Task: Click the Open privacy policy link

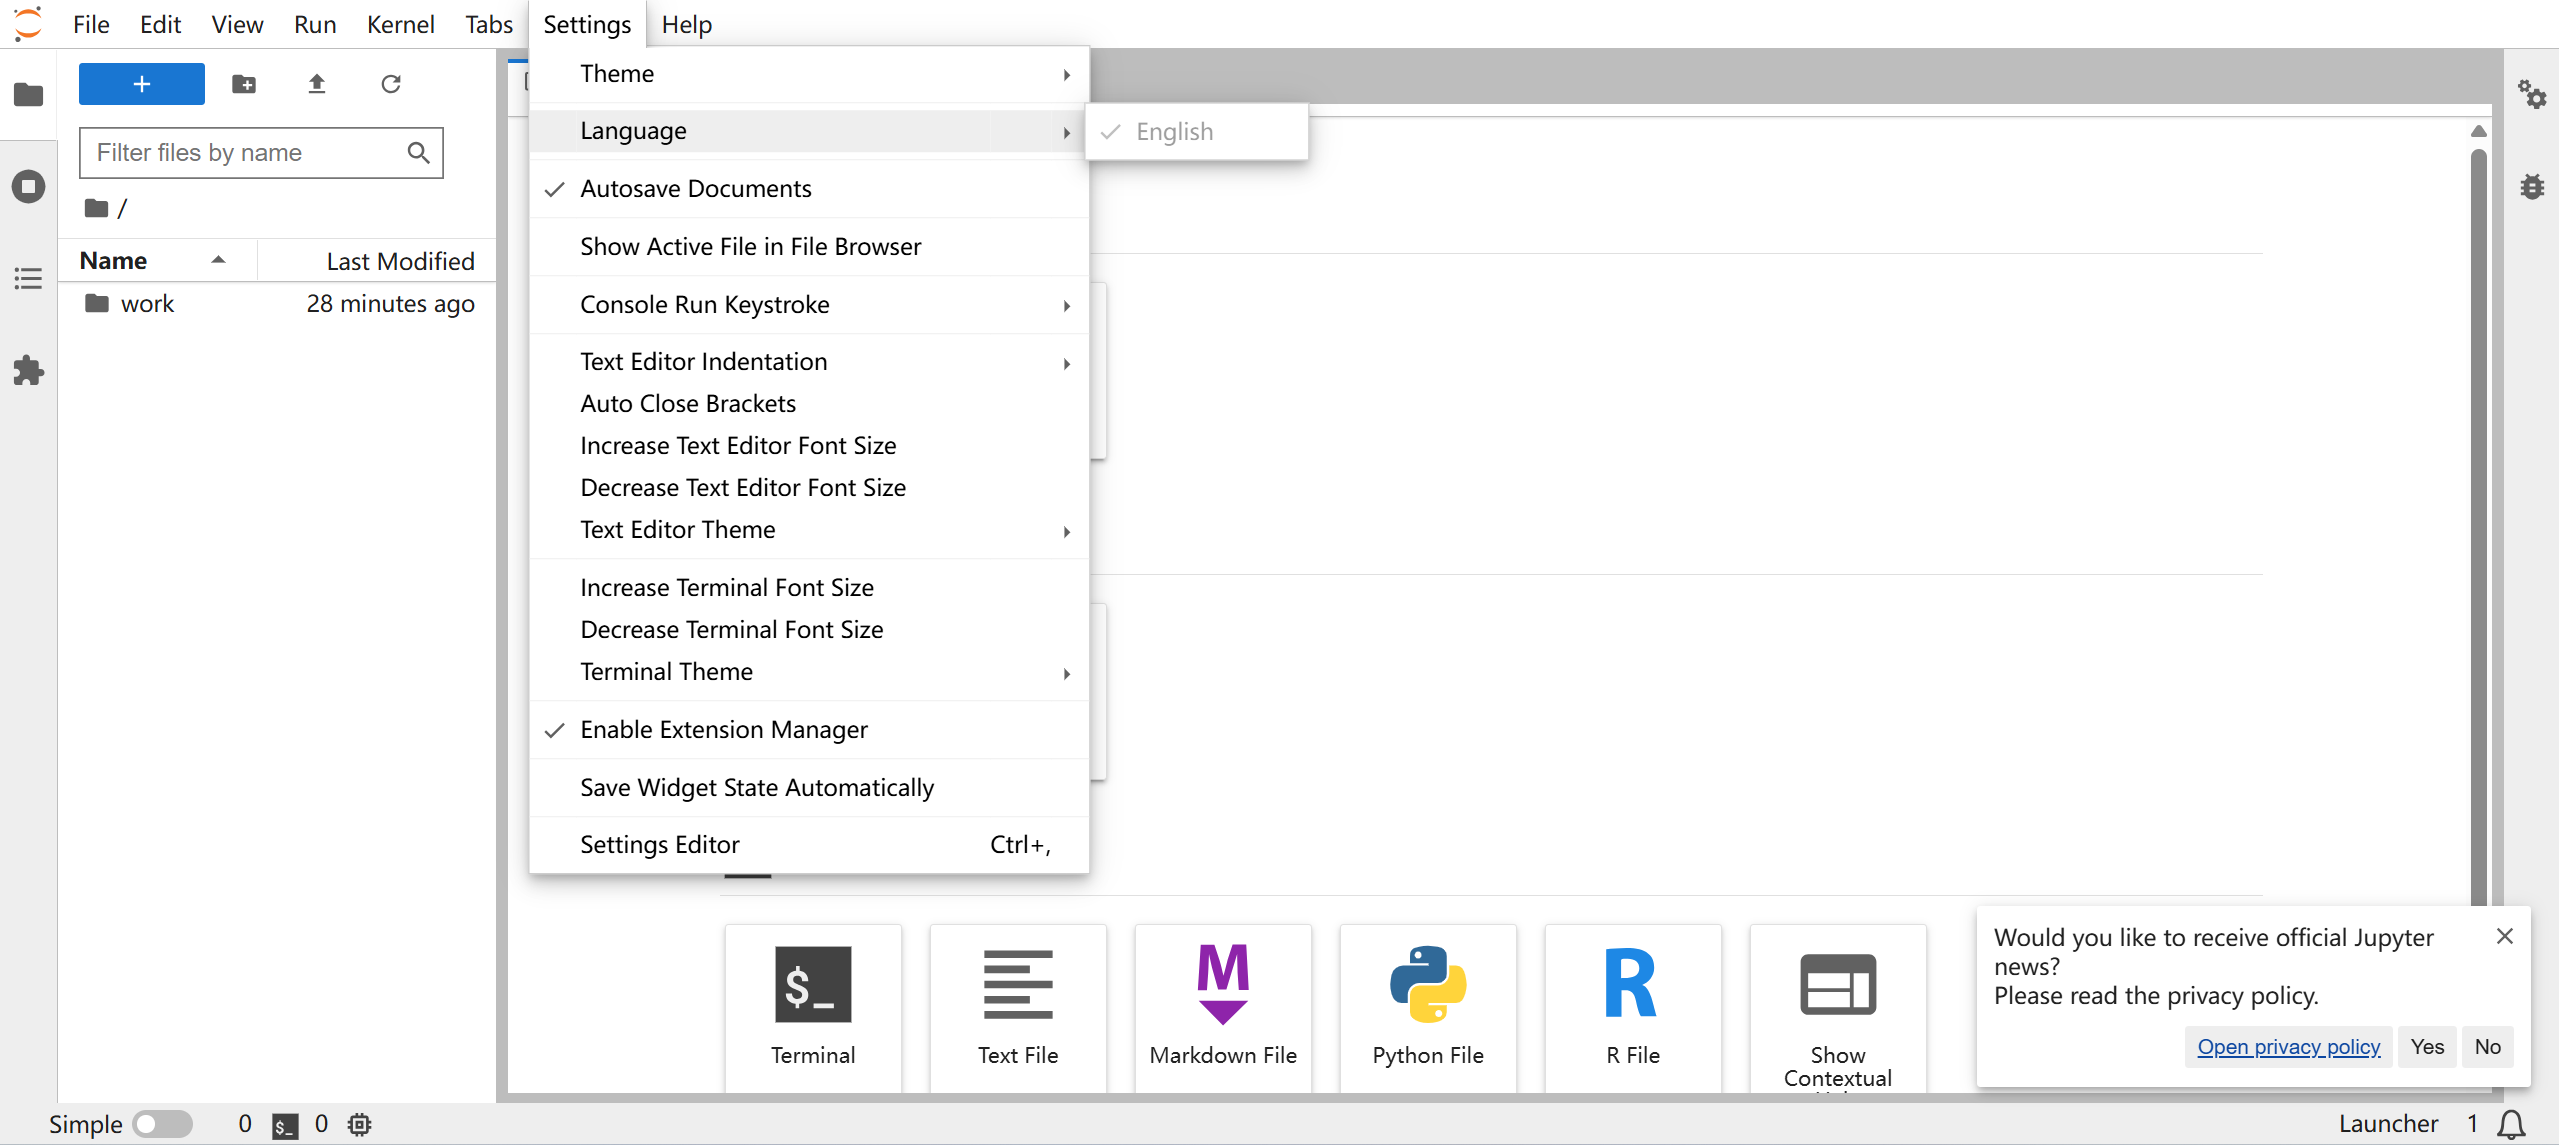Action: [x=2288, y=1047]
